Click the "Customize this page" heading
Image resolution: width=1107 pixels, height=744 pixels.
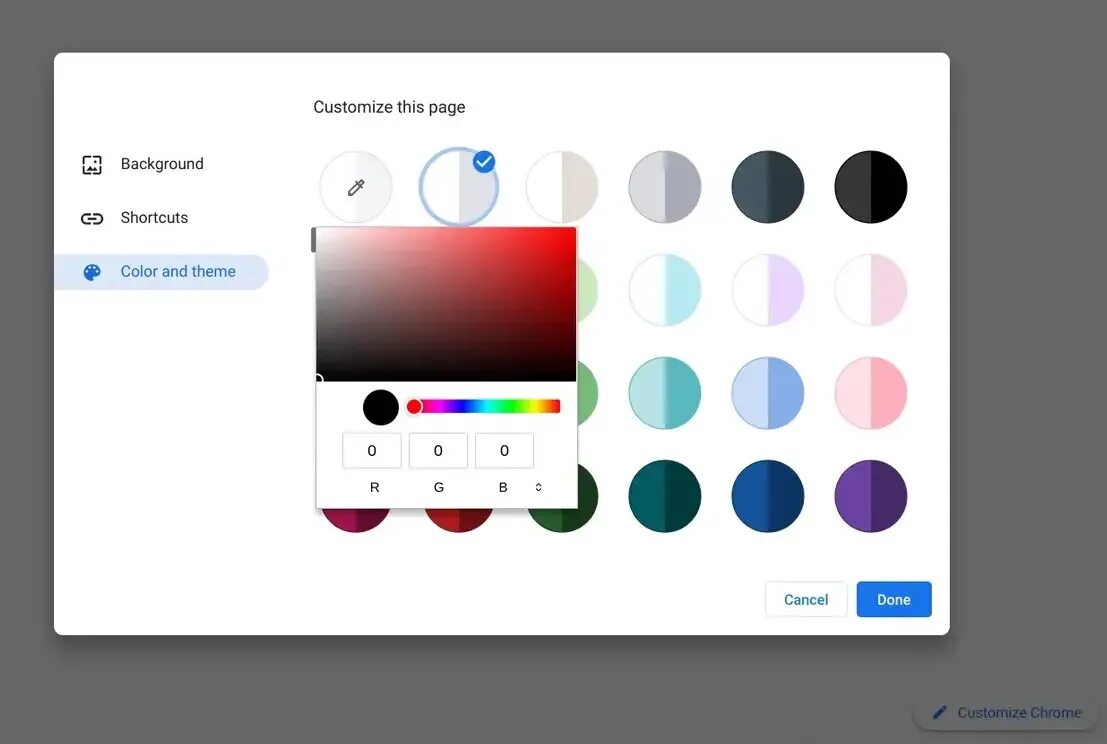tap(389, 107)
